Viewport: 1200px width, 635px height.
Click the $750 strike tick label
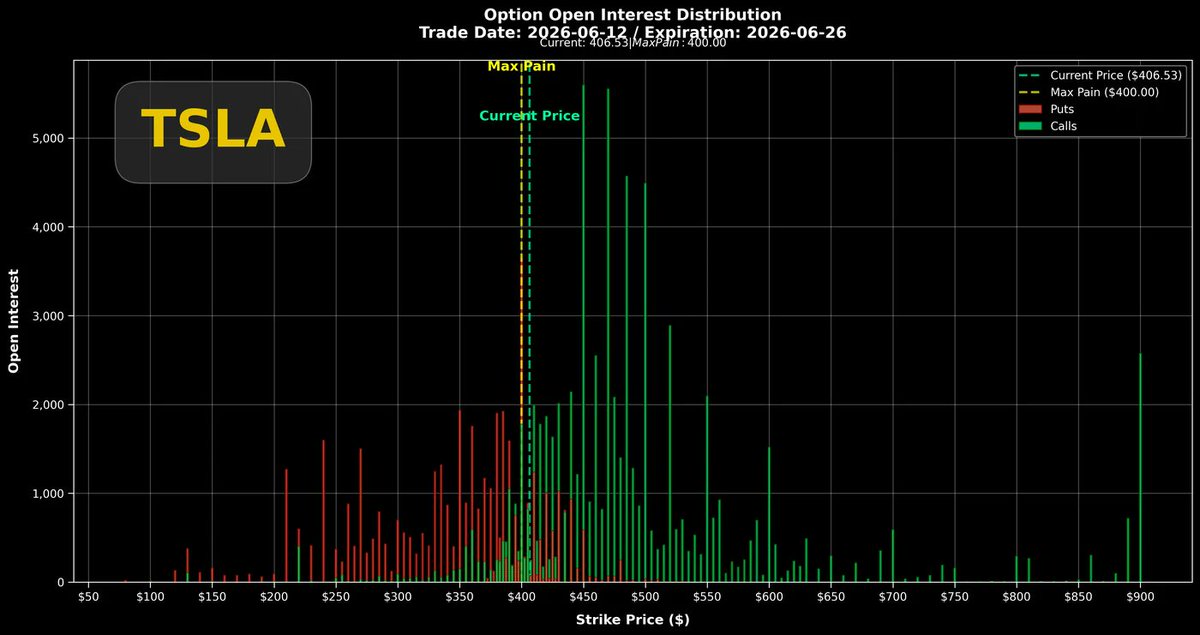click(955, 597)
